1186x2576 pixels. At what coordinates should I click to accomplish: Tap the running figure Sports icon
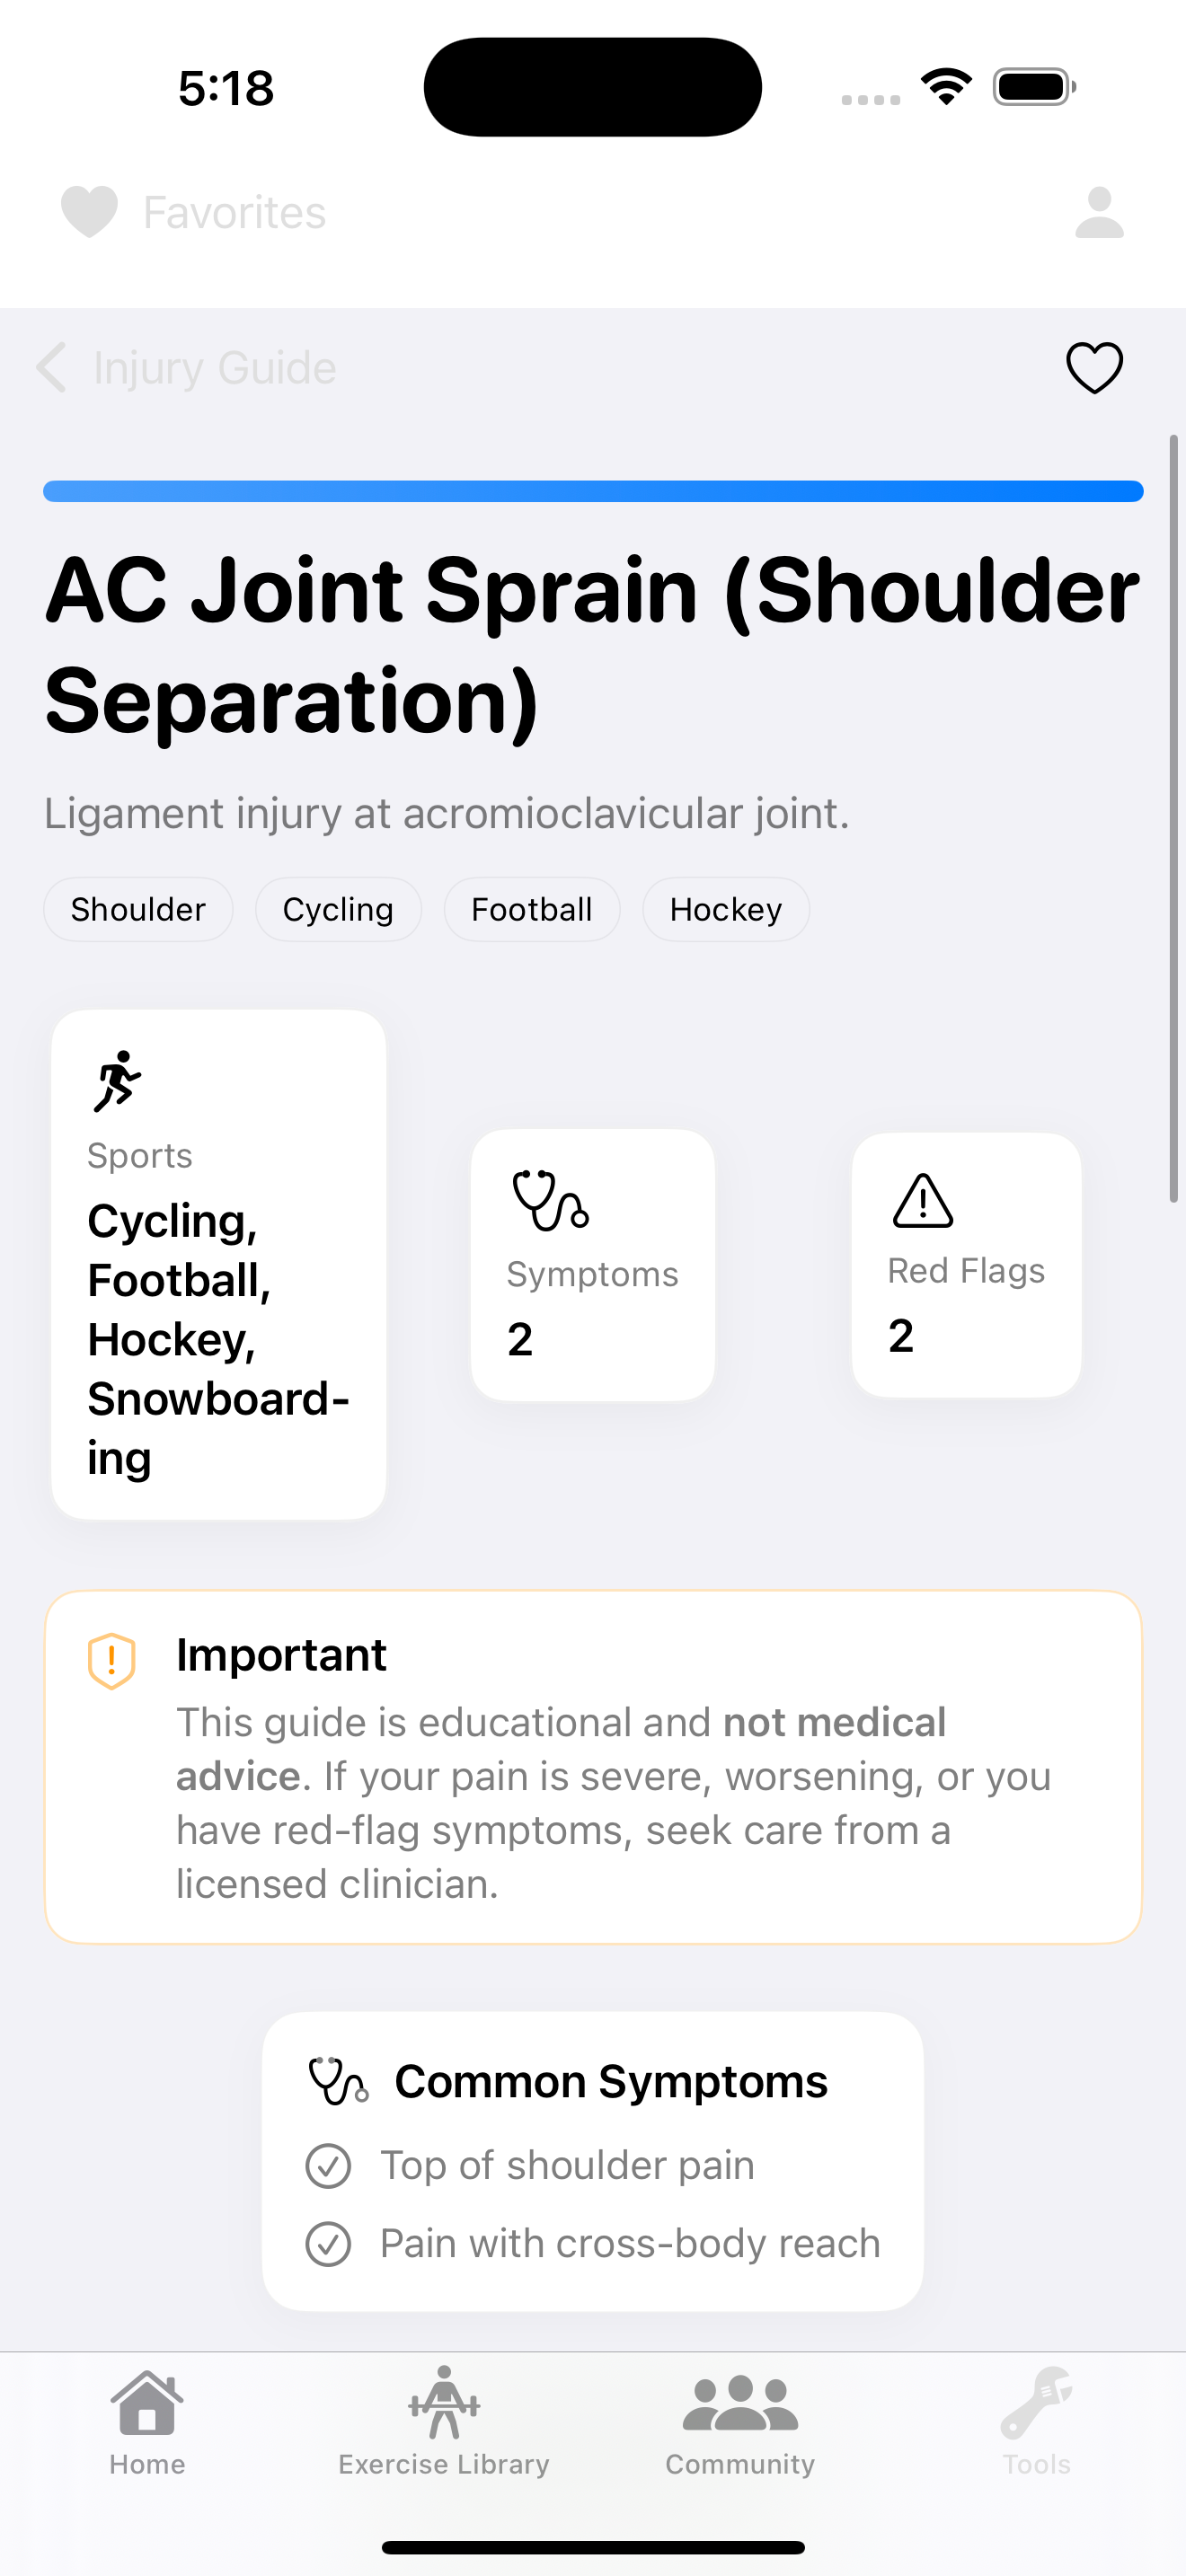coord(117,1081)
